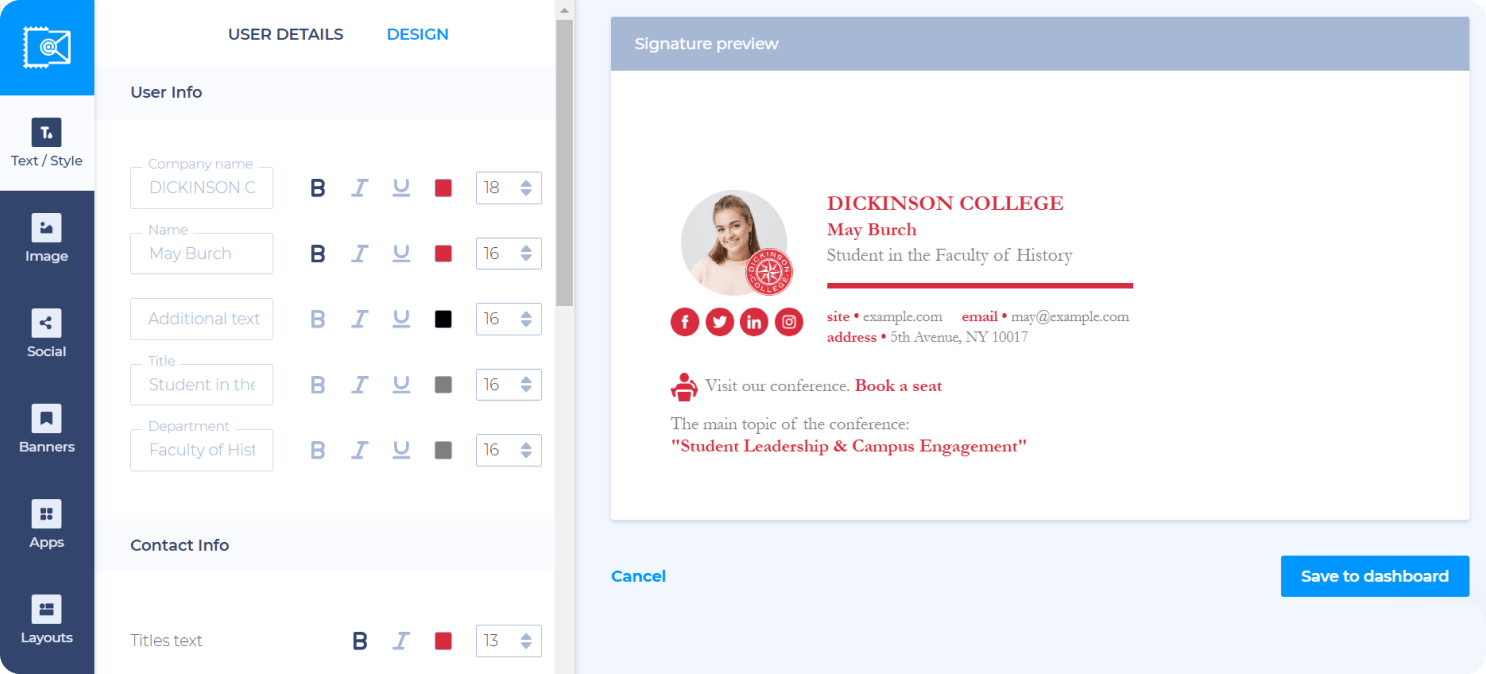Open the Social sidebar section
This screenshot has height=674, width=1486.
point(47,334)
